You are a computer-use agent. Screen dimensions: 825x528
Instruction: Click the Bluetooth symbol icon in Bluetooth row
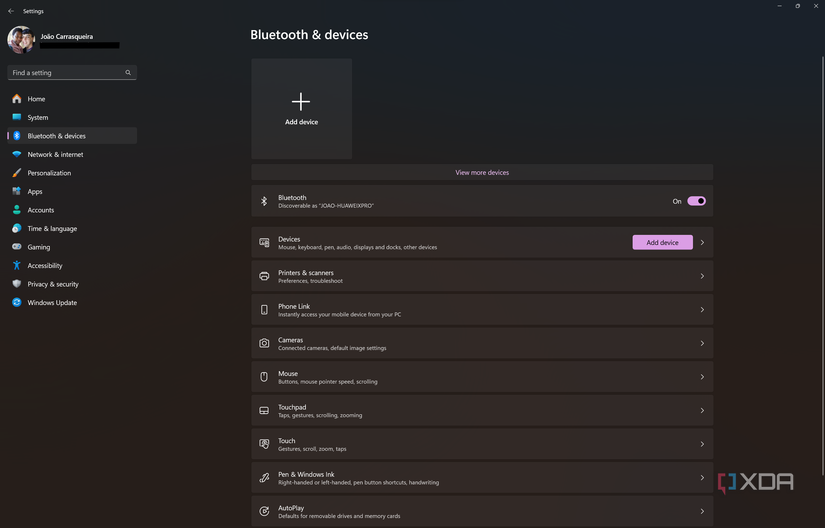click(x=264, y=201)
